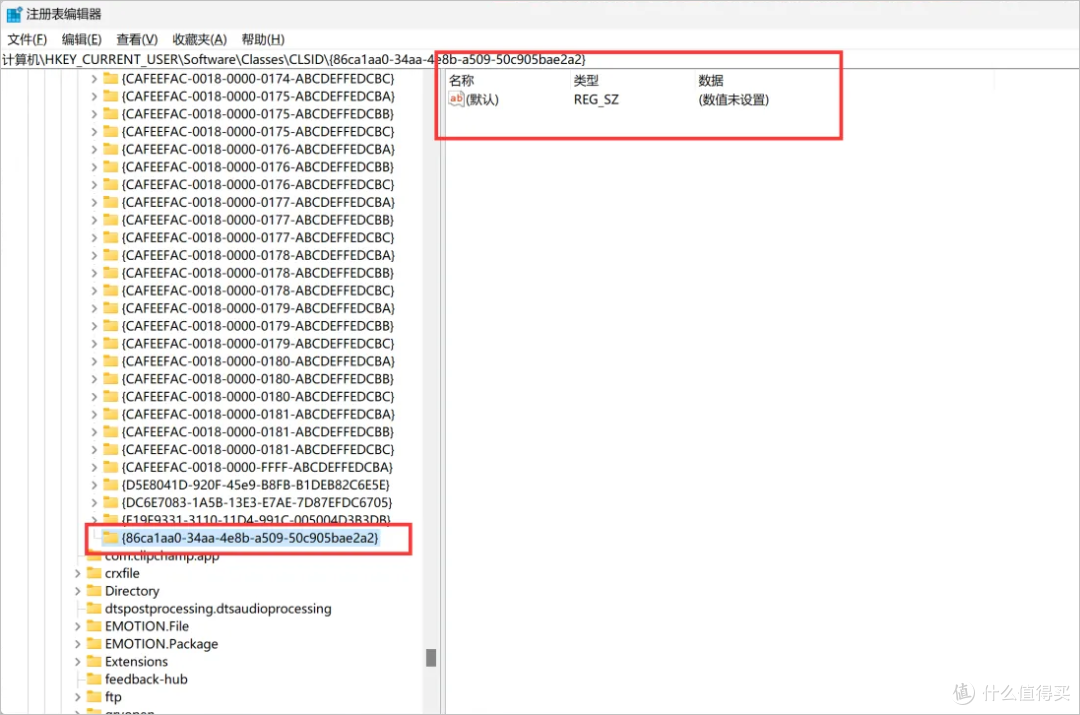Click folder icon of CAFEEFAC-0018-0000-0177-ABCDEFFEDCBA
Viewport: 1080px width, 715px height.
coord(110,202)
